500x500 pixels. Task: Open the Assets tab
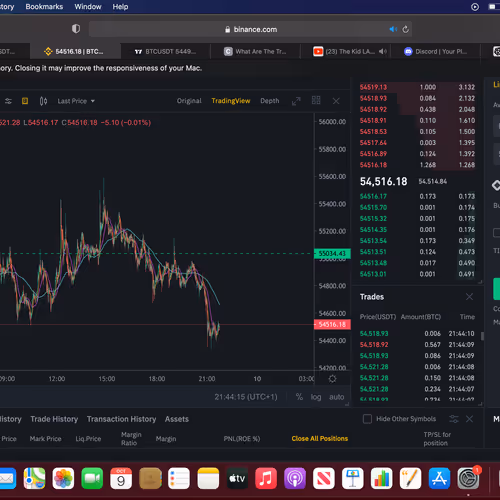pyautogui.click(x=177, y=419)
